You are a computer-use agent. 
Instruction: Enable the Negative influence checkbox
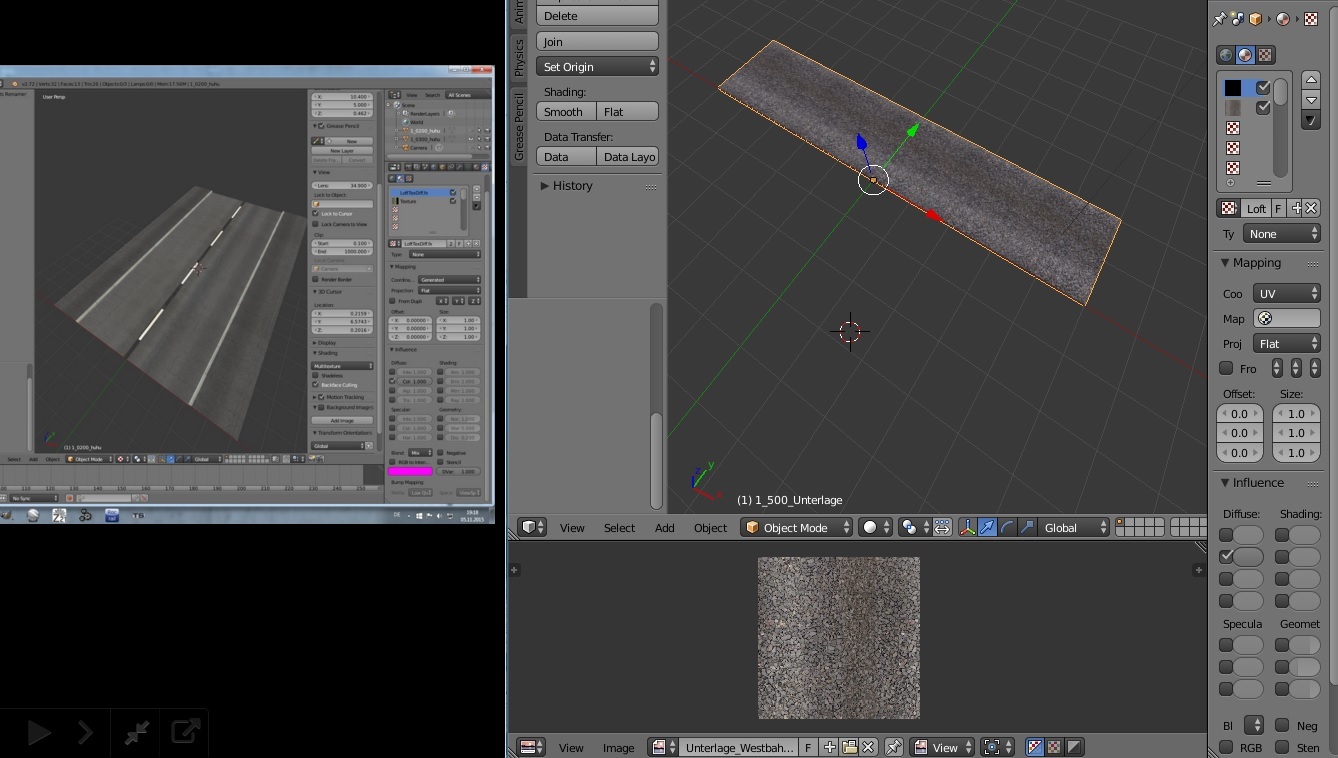click(x=1282, y=726)
